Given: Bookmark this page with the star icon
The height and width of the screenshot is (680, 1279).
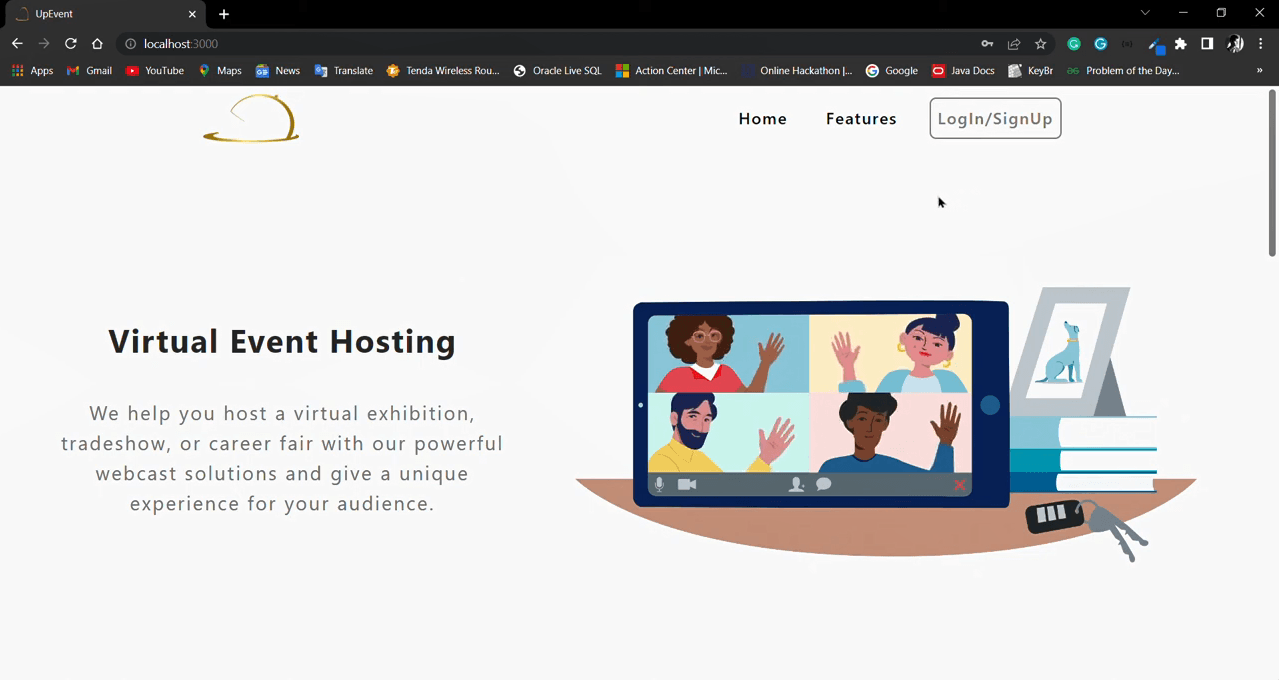Looking at the screenshot, I should (1040, 44).
